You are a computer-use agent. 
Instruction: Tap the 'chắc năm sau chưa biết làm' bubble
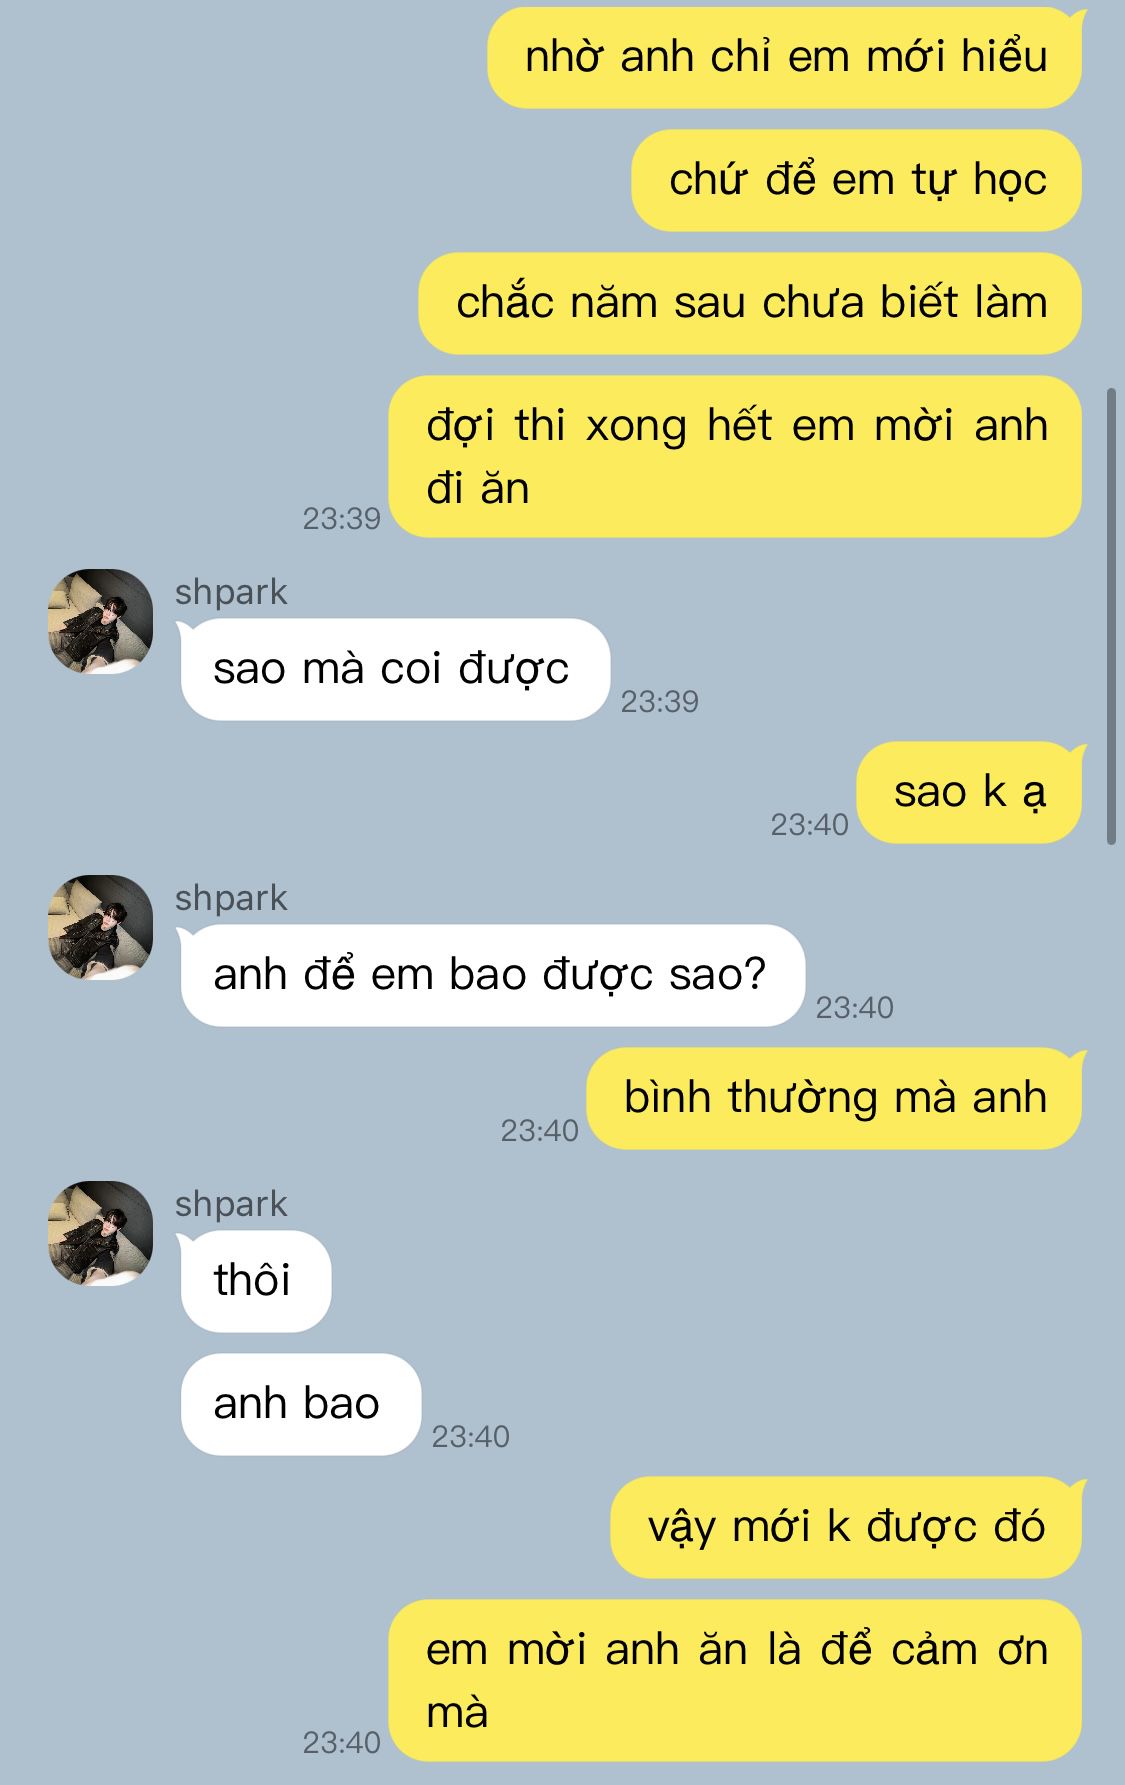coord(750,303)
